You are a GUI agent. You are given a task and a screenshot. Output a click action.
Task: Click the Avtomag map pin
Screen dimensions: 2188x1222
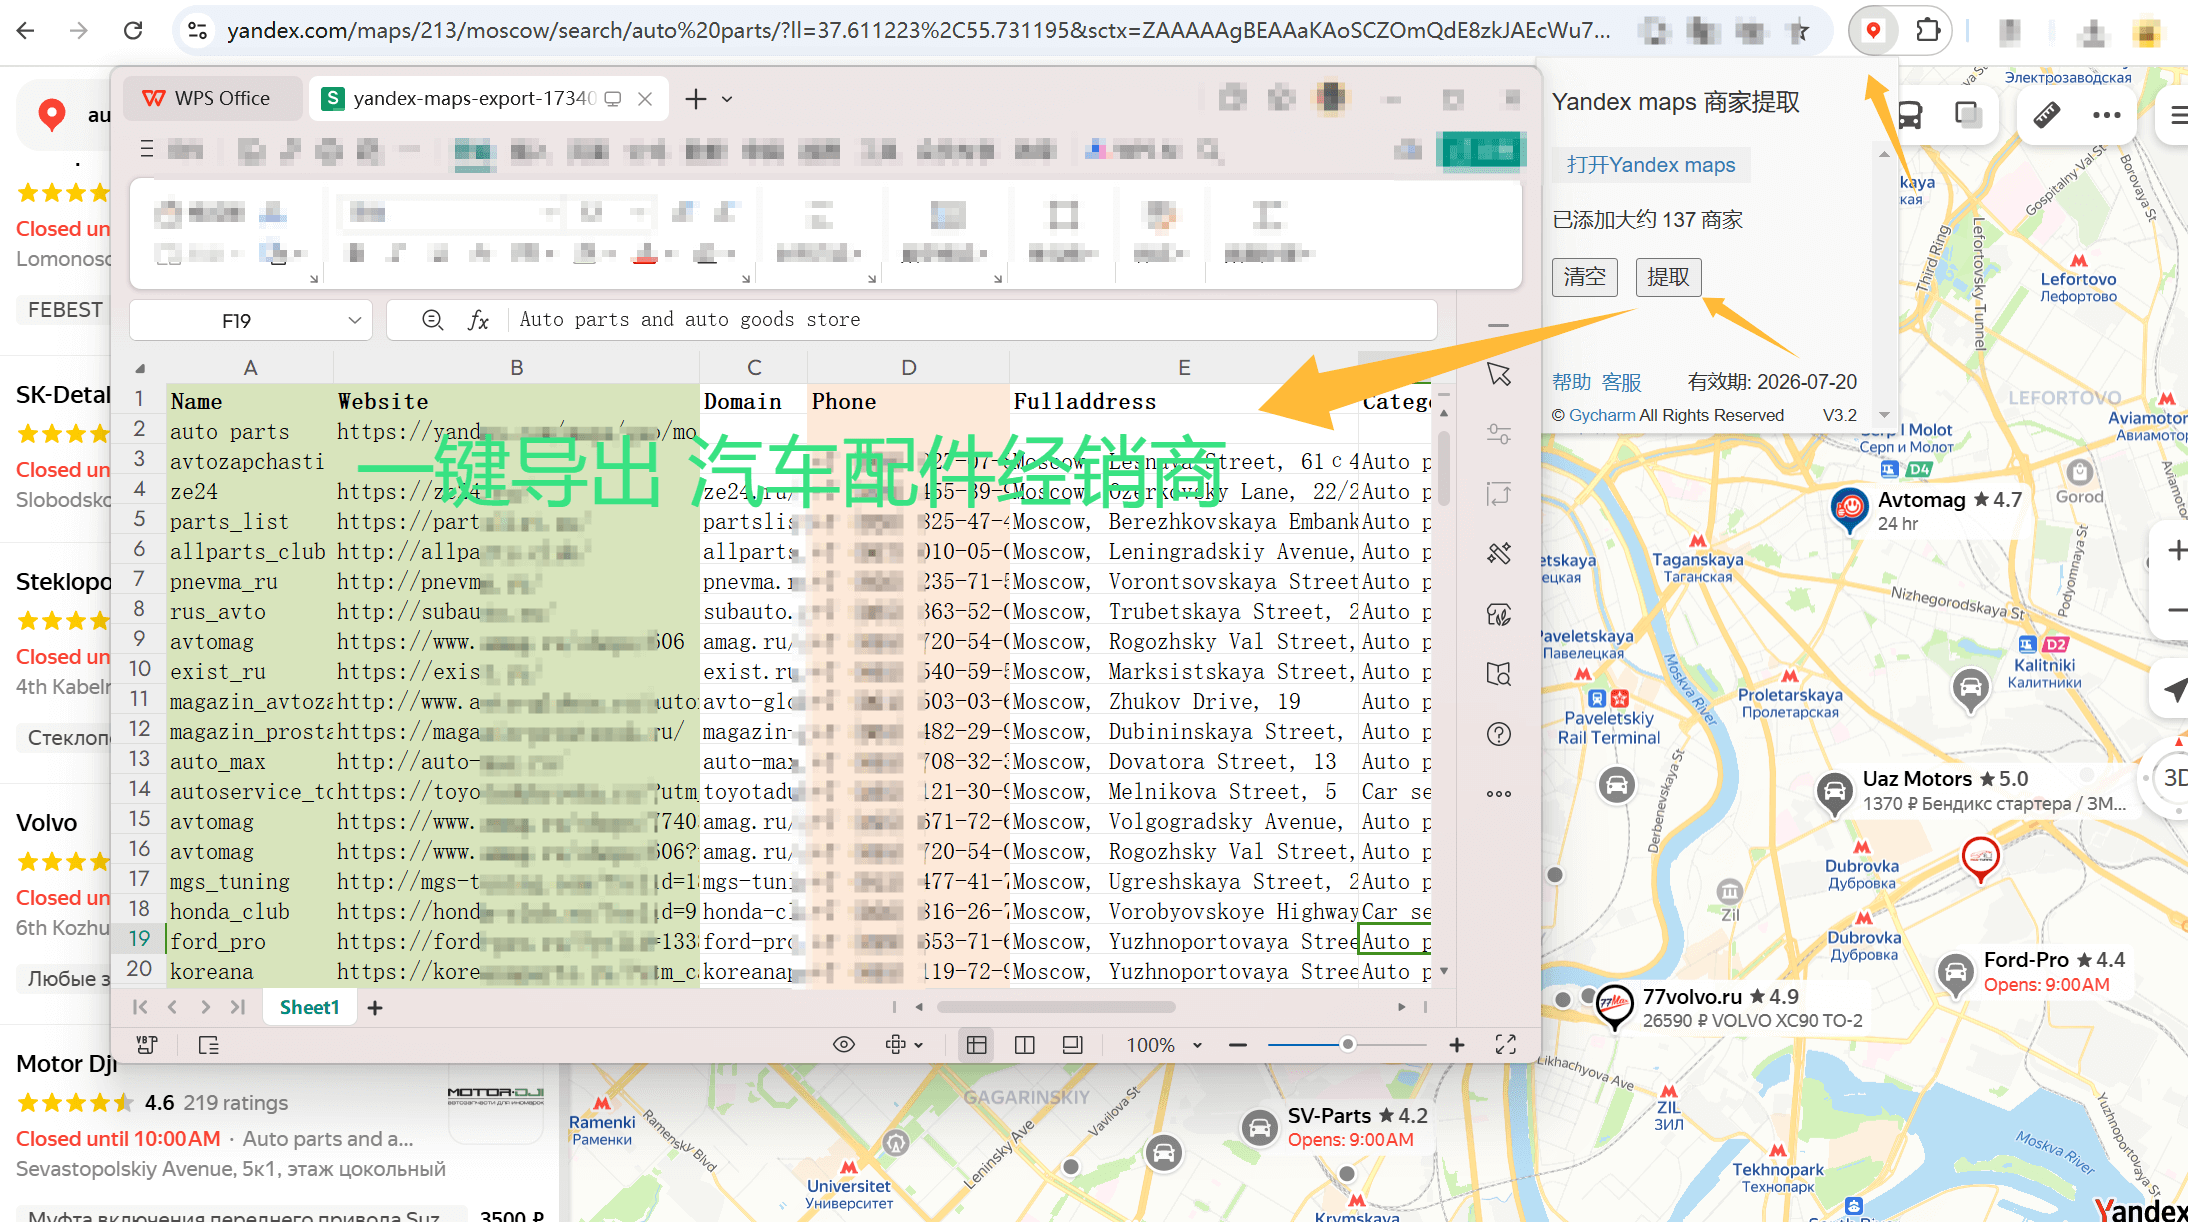click(1850, 509)
